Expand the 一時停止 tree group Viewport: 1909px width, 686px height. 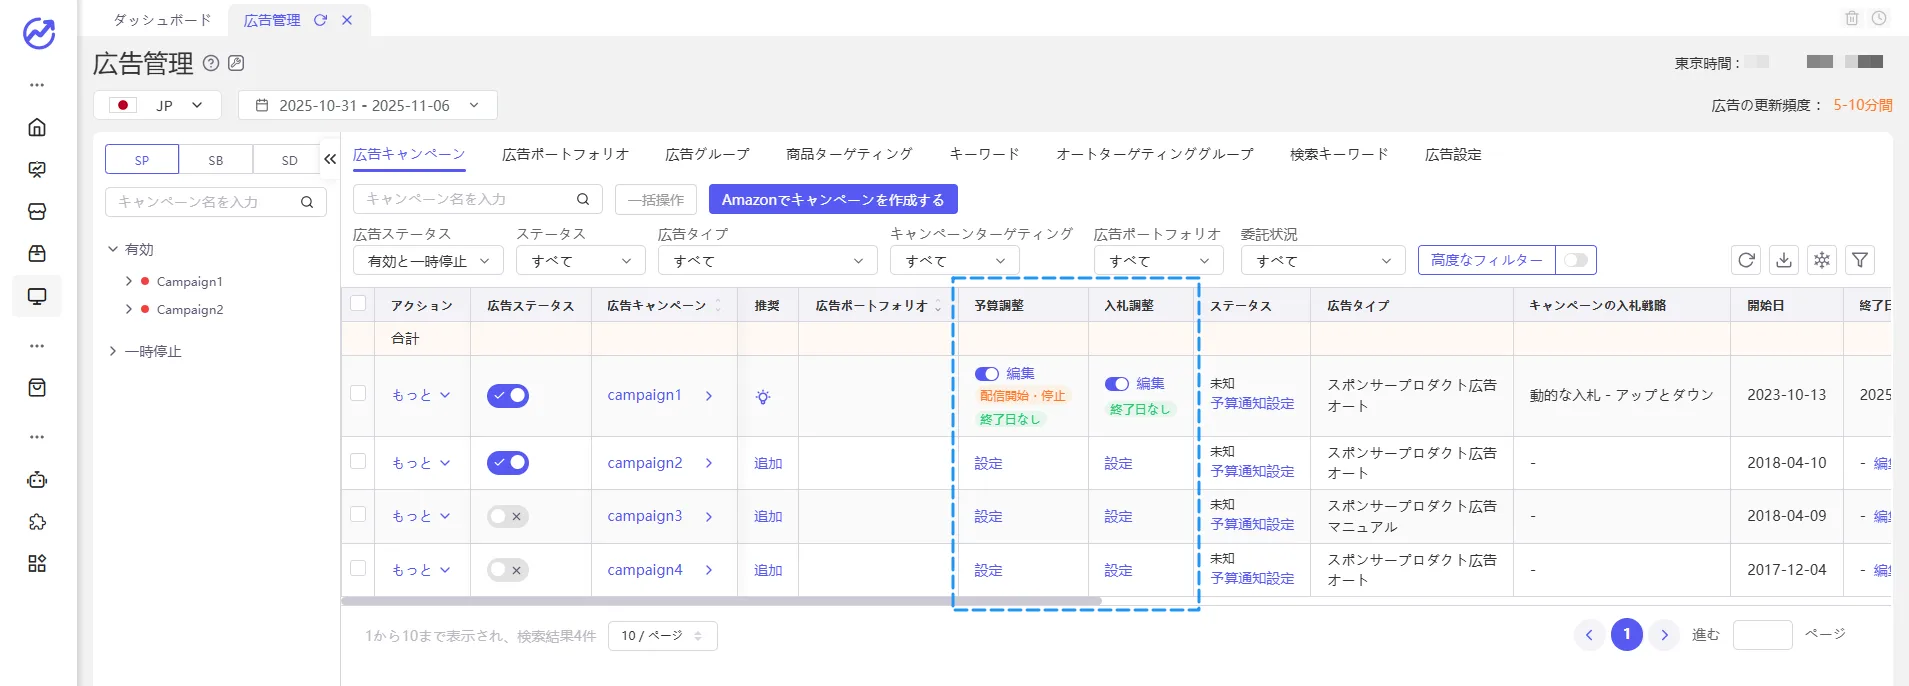click(113, 351)
